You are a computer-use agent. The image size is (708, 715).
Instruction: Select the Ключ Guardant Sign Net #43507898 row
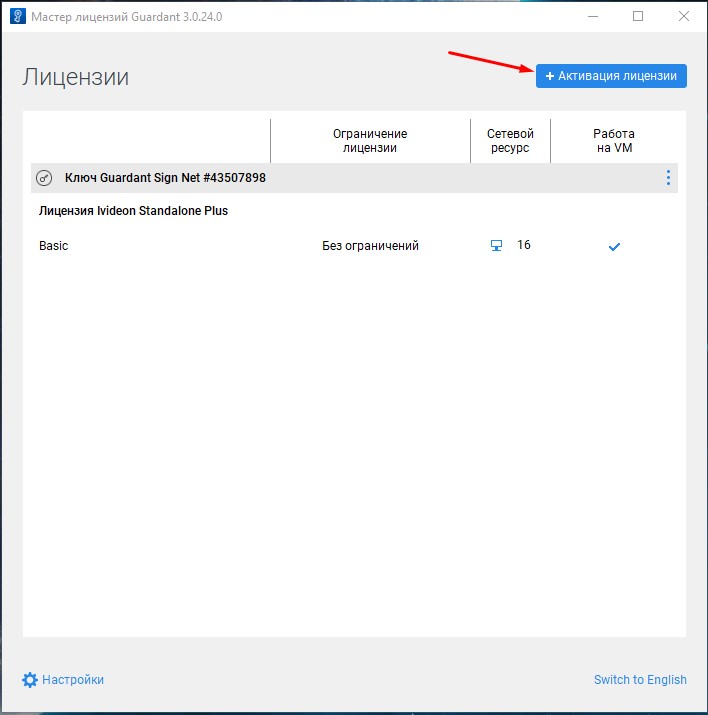click(x=354, y=178)
